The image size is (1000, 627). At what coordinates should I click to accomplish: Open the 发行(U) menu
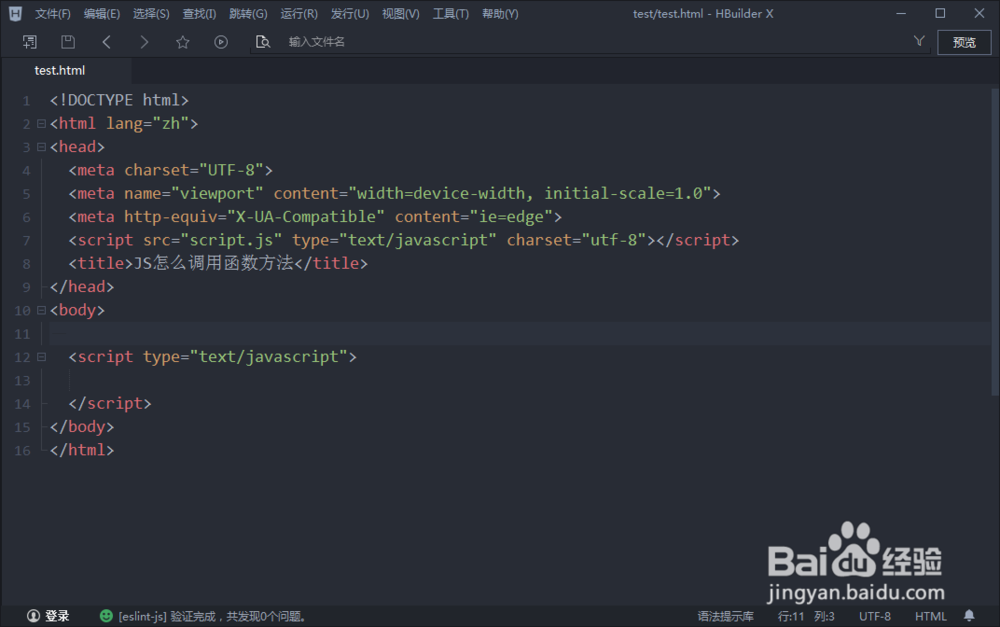[349, 13]
